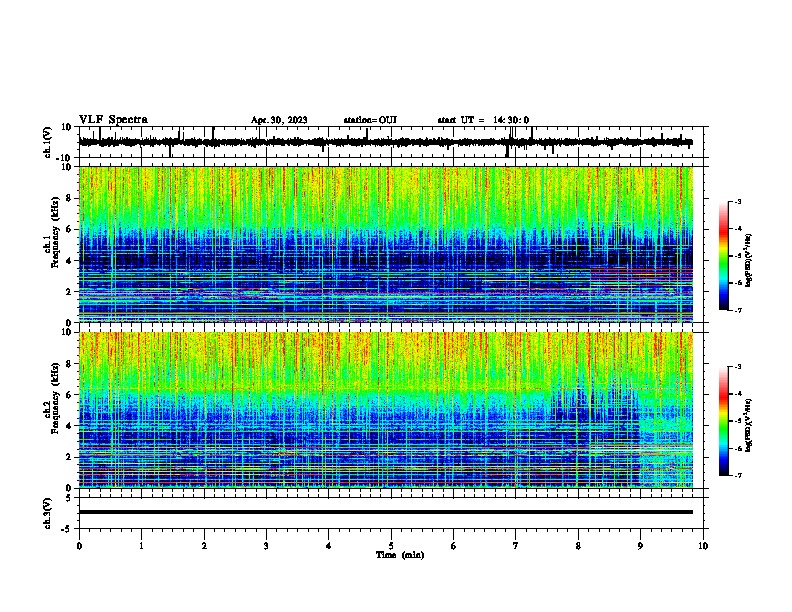Click time axis tick label '9'
This screenshot has width=792, height=612.
640,546
